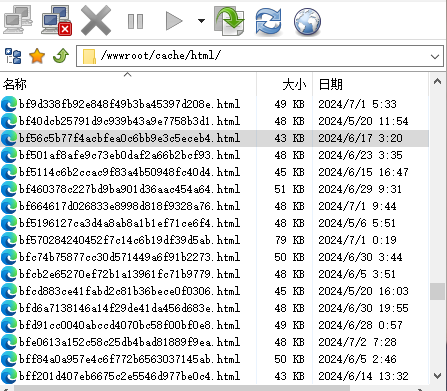
Task: Click the Edge icon of bf501af8... file
Action: coord(9,155)
